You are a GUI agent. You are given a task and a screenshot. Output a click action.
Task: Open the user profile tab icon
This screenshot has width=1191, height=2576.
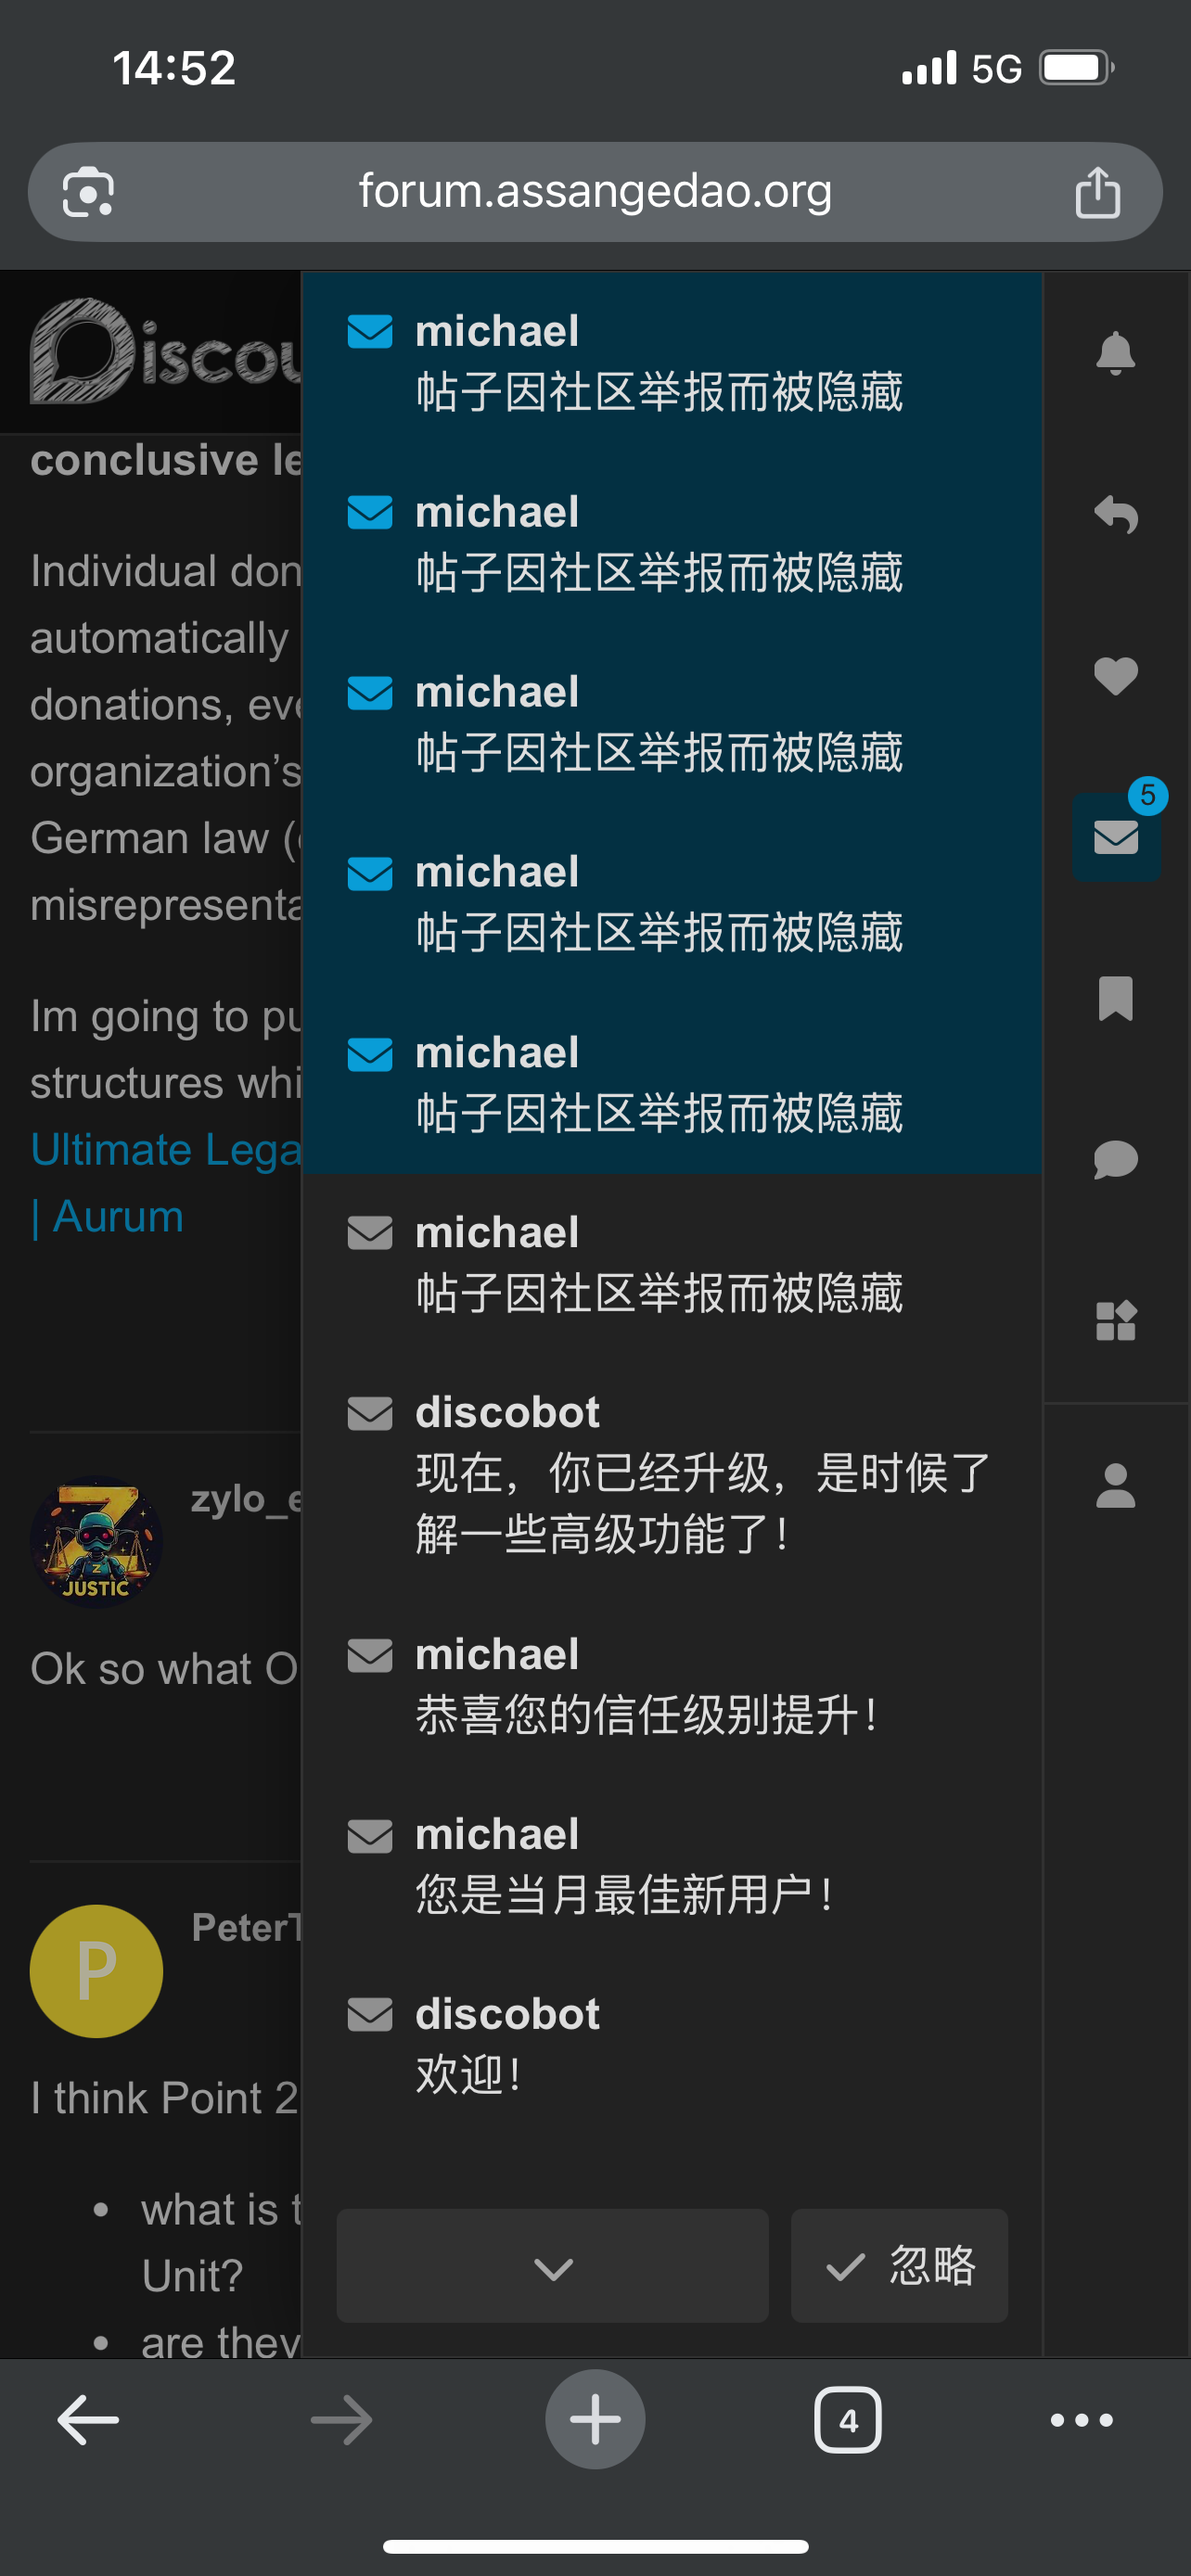pos(1115,1485)
